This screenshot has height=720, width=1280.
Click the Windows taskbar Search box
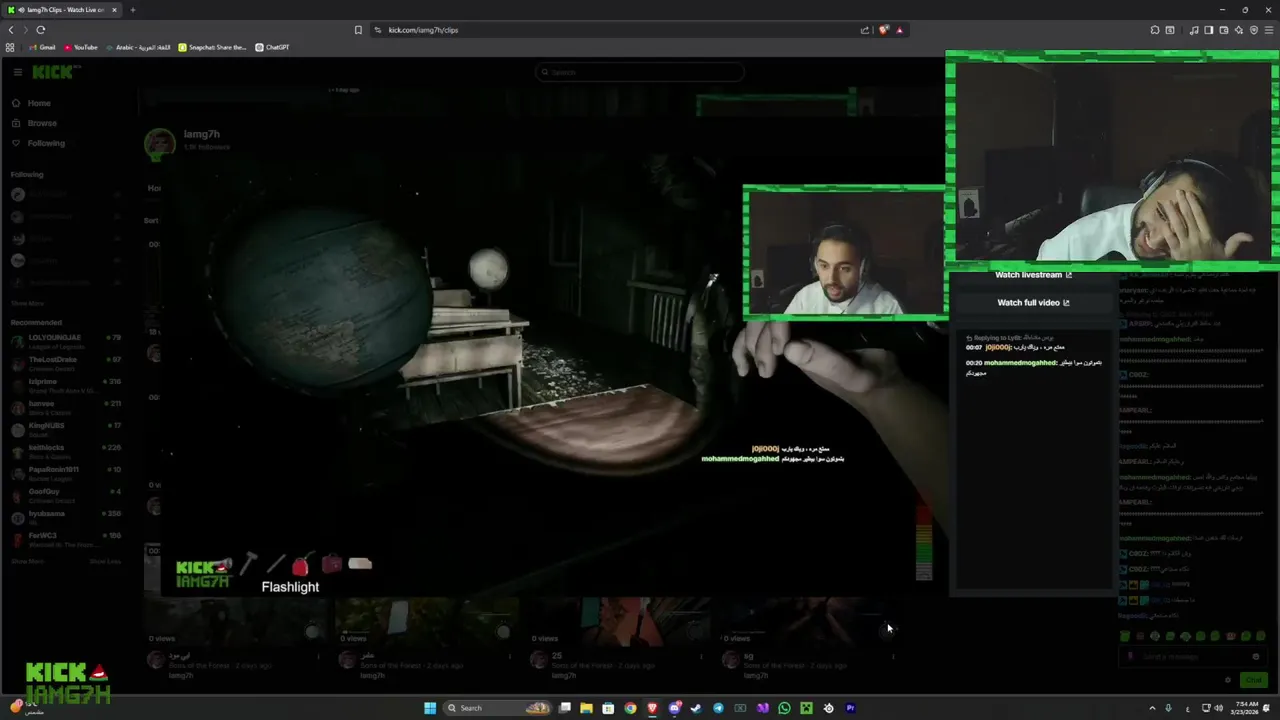pos(497,708)
